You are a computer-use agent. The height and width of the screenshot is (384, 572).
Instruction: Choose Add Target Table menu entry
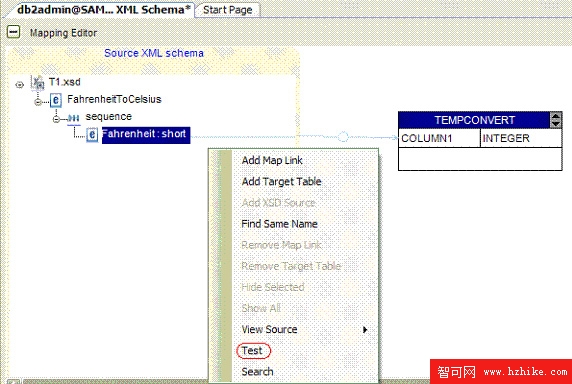click(x=281, y=181)
